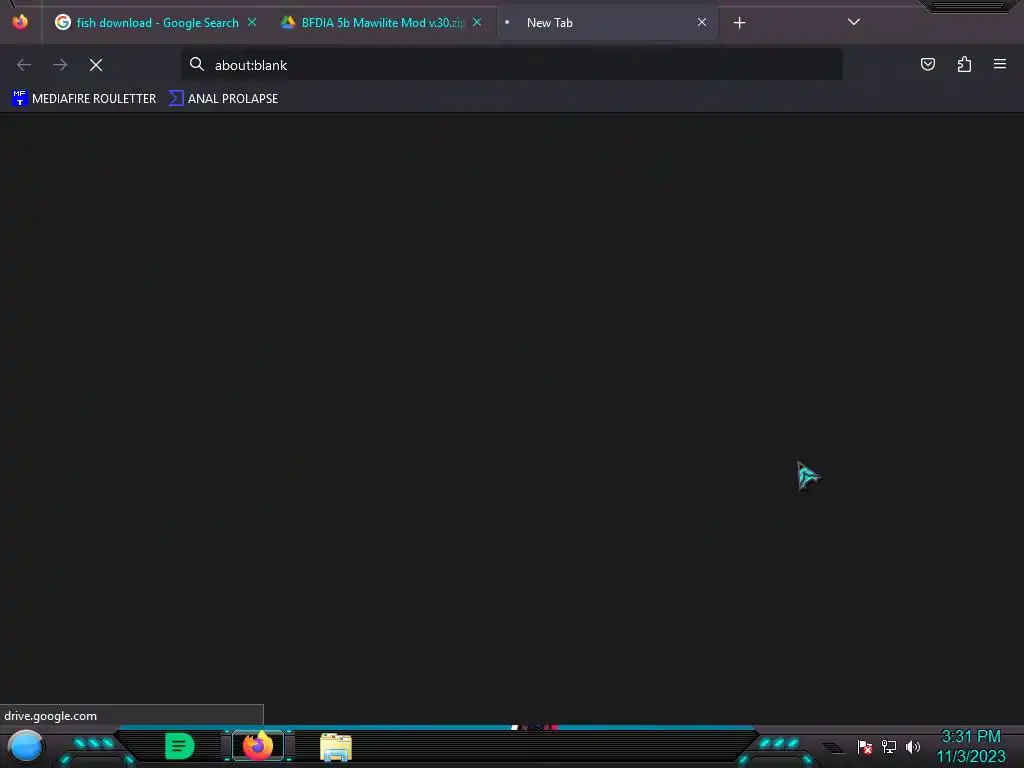
Task: Open the Extensions puzzle icon
Action: (965, 64)
